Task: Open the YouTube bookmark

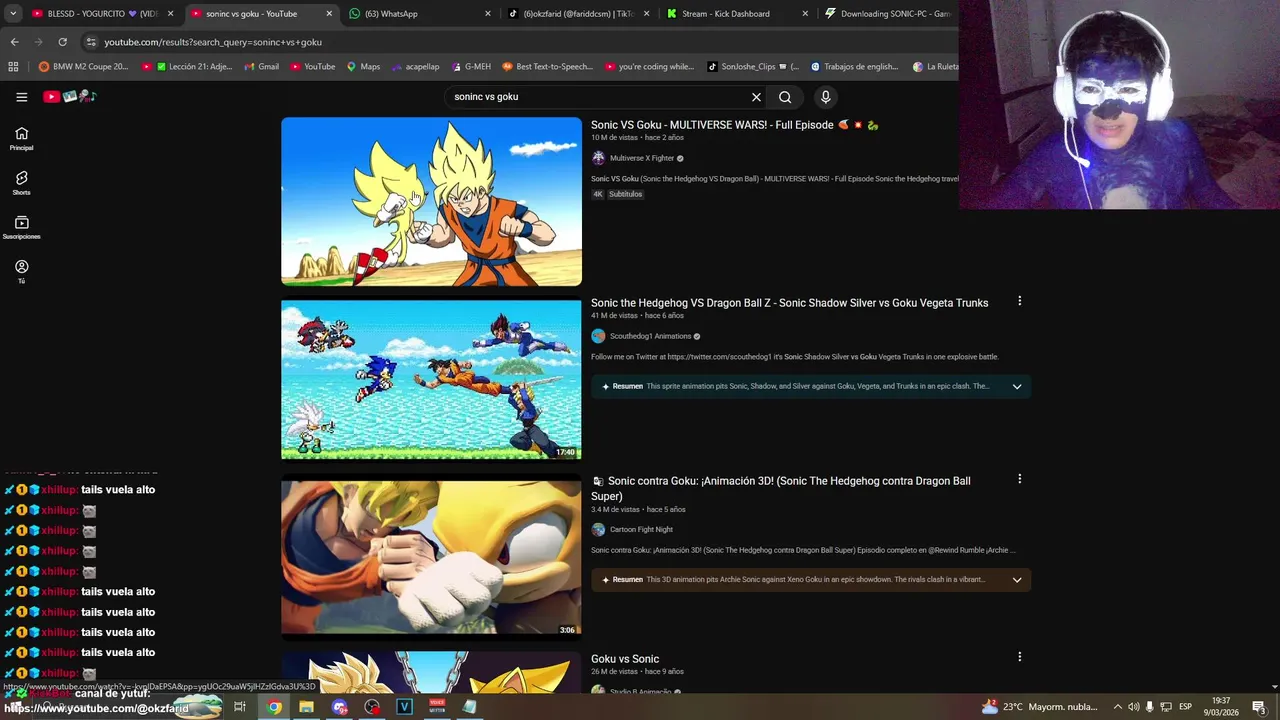Action: (312, 67)
